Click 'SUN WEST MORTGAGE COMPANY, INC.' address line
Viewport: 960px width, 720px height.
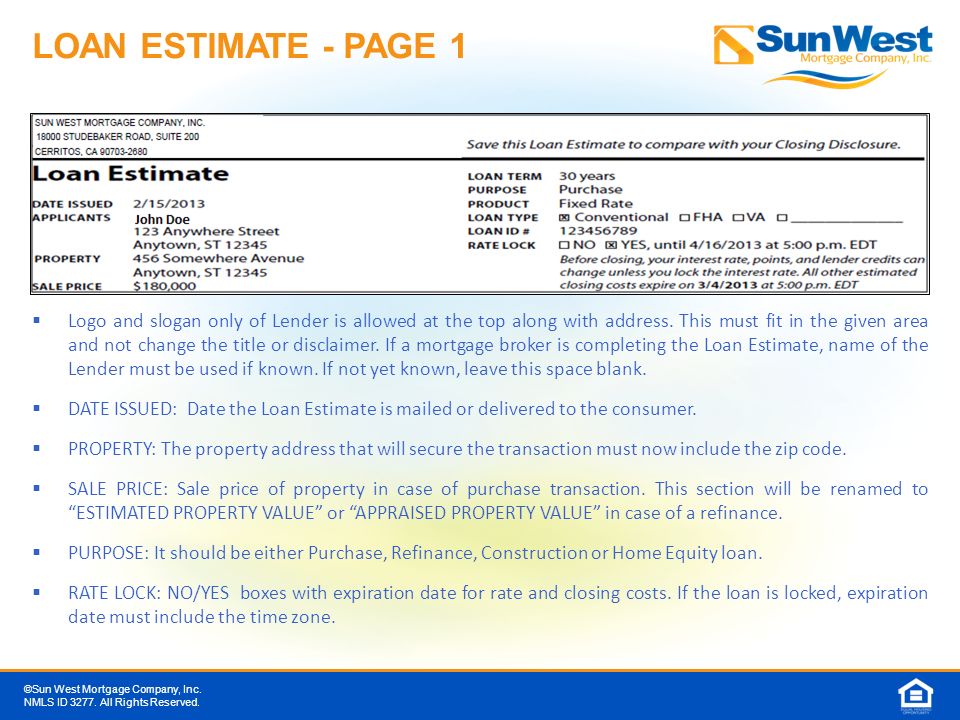120,122
